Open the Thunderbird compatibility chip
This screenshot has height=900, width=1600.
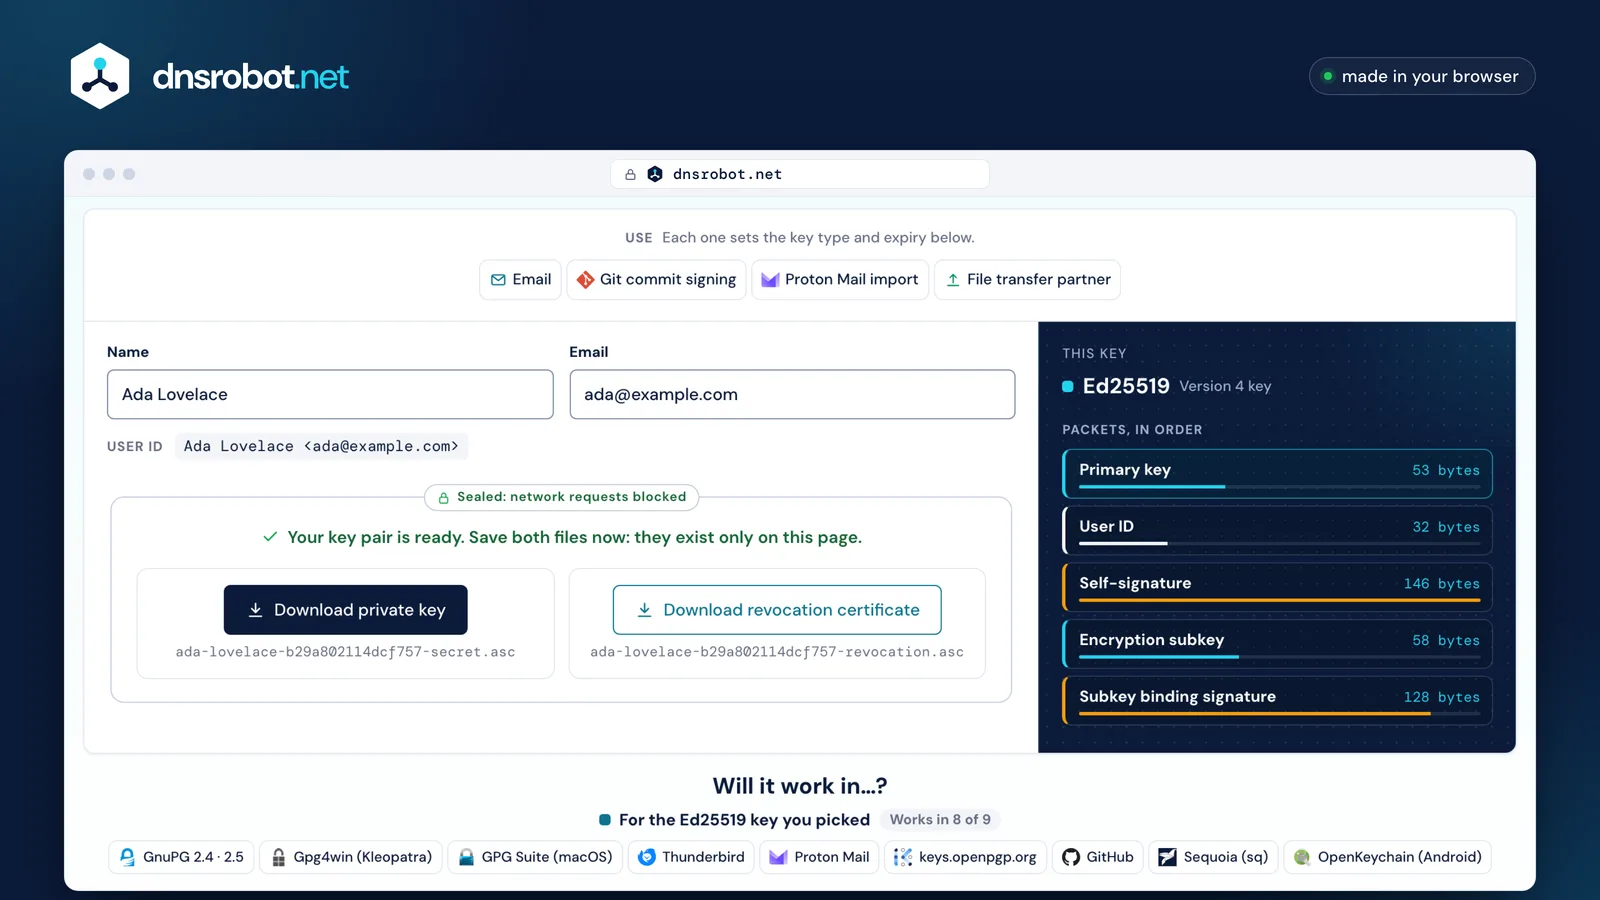pos(691,857)
